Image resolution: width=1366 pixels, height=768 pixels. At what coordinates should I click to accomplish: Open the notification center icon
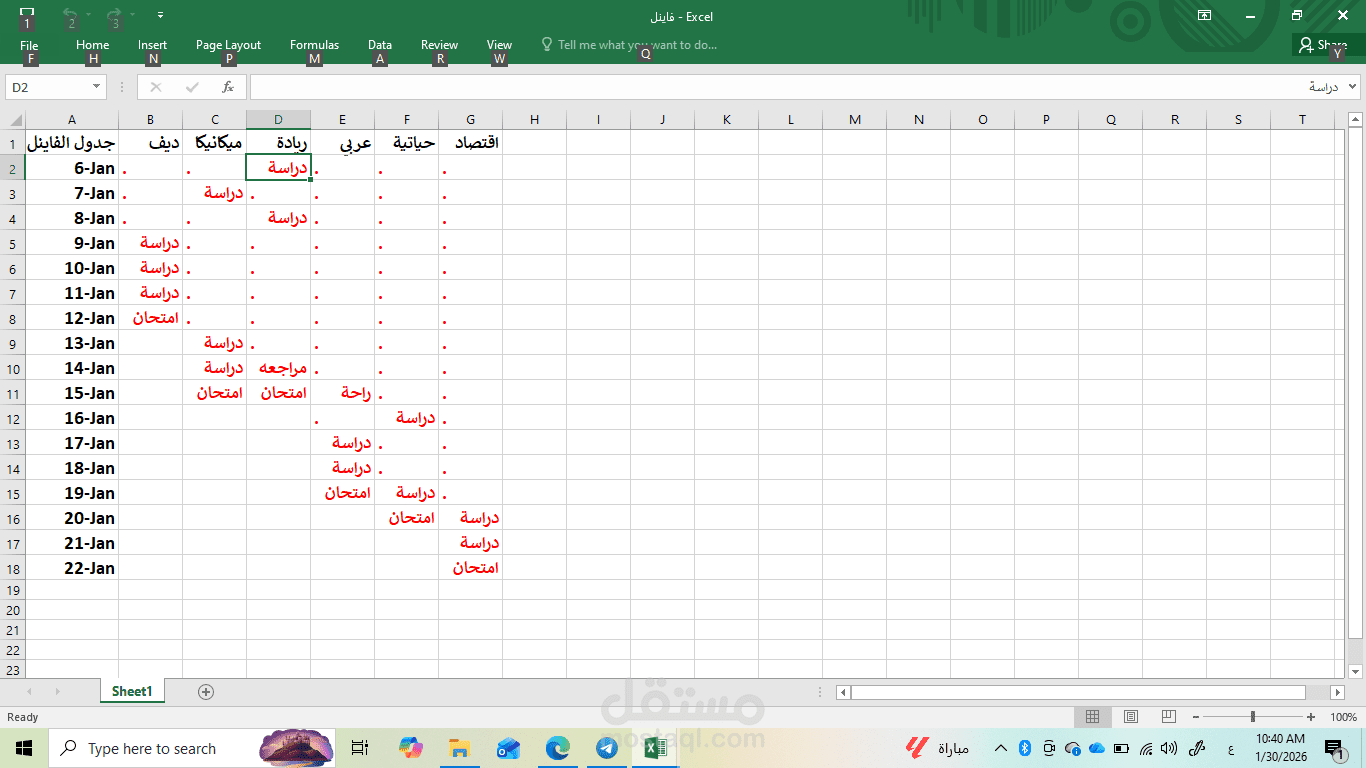[1333, 748]
